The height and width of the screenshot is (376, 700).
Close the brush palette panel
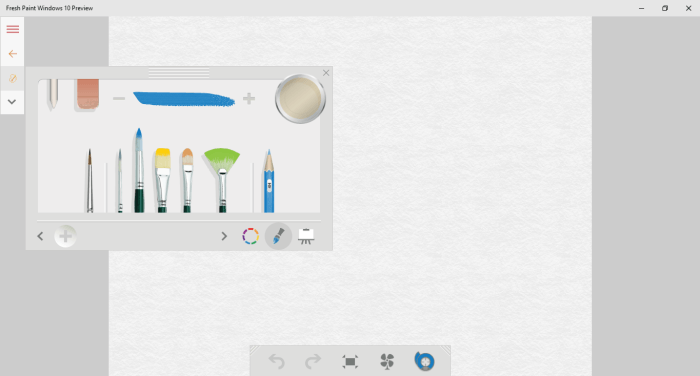(x=326, y=73)
